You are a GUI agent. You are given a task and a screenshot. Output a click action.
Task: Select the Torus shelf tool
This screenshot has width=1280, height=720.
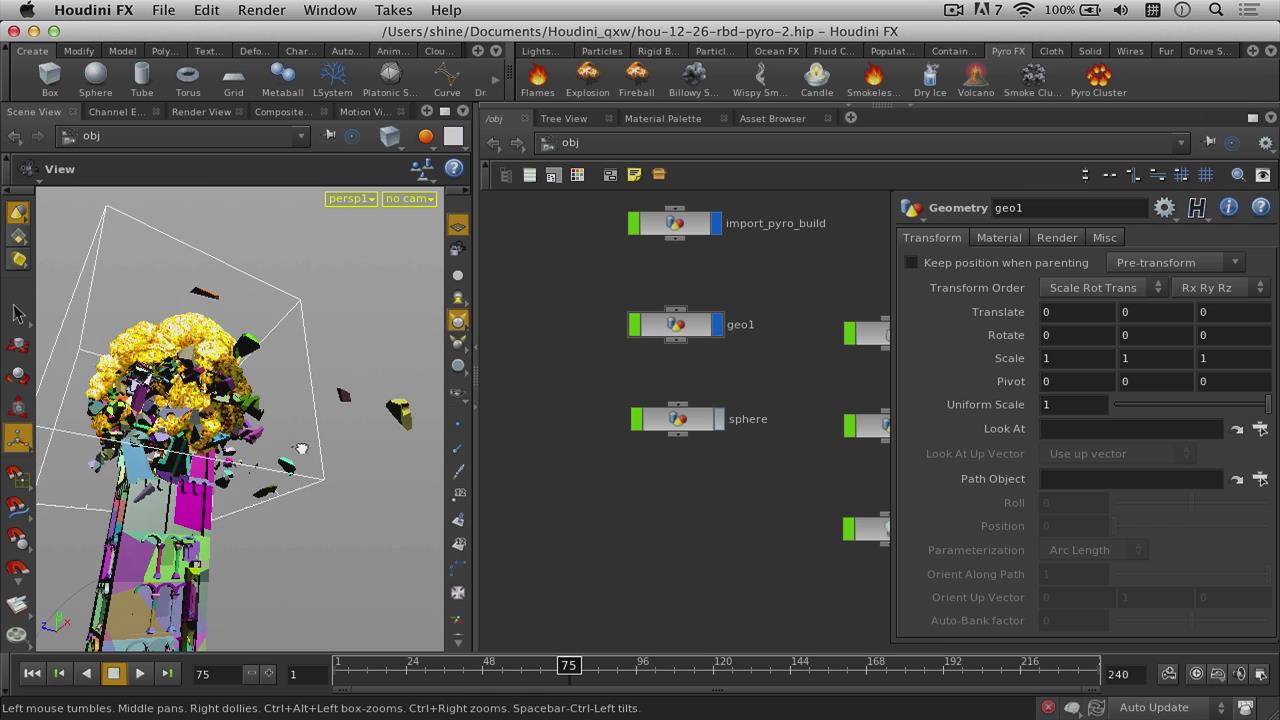187,80
